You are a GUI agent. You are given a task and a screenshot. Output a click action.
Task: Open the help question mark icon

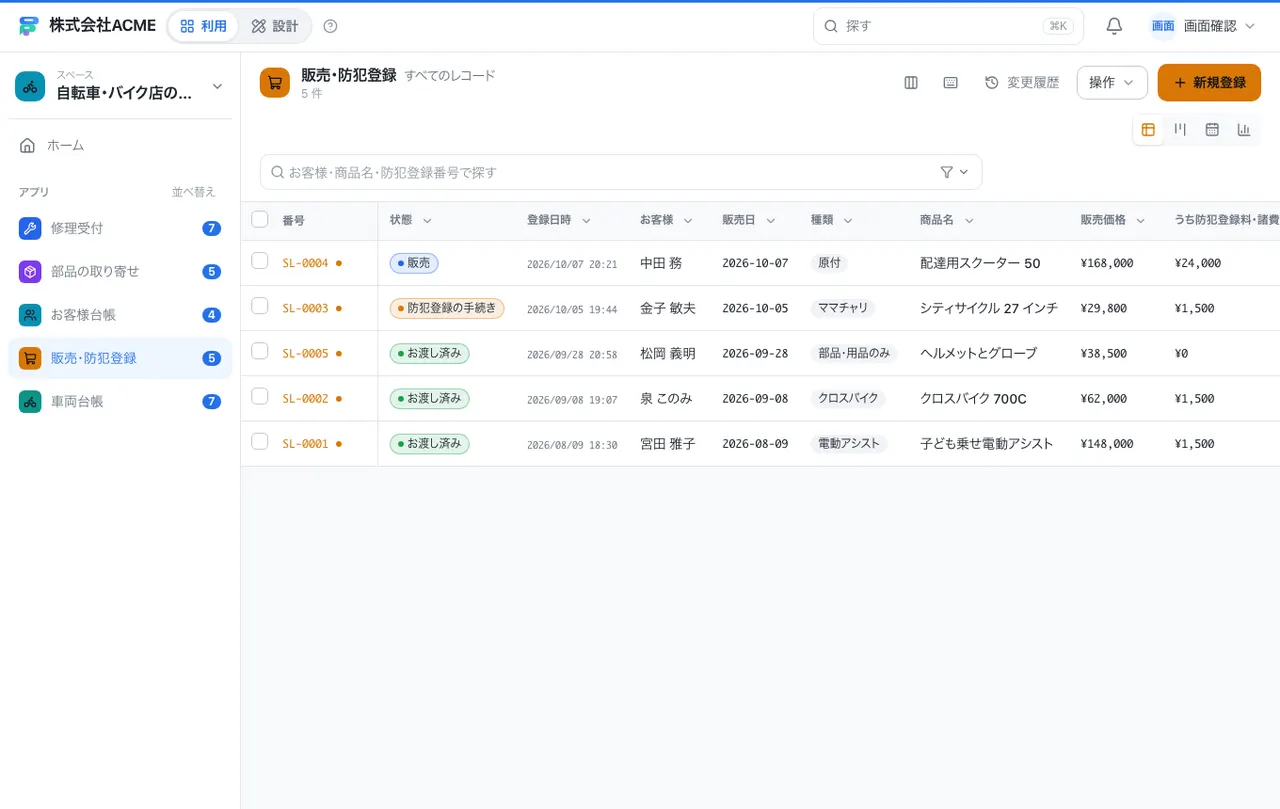pyautogui.click(x=331, y=26)
